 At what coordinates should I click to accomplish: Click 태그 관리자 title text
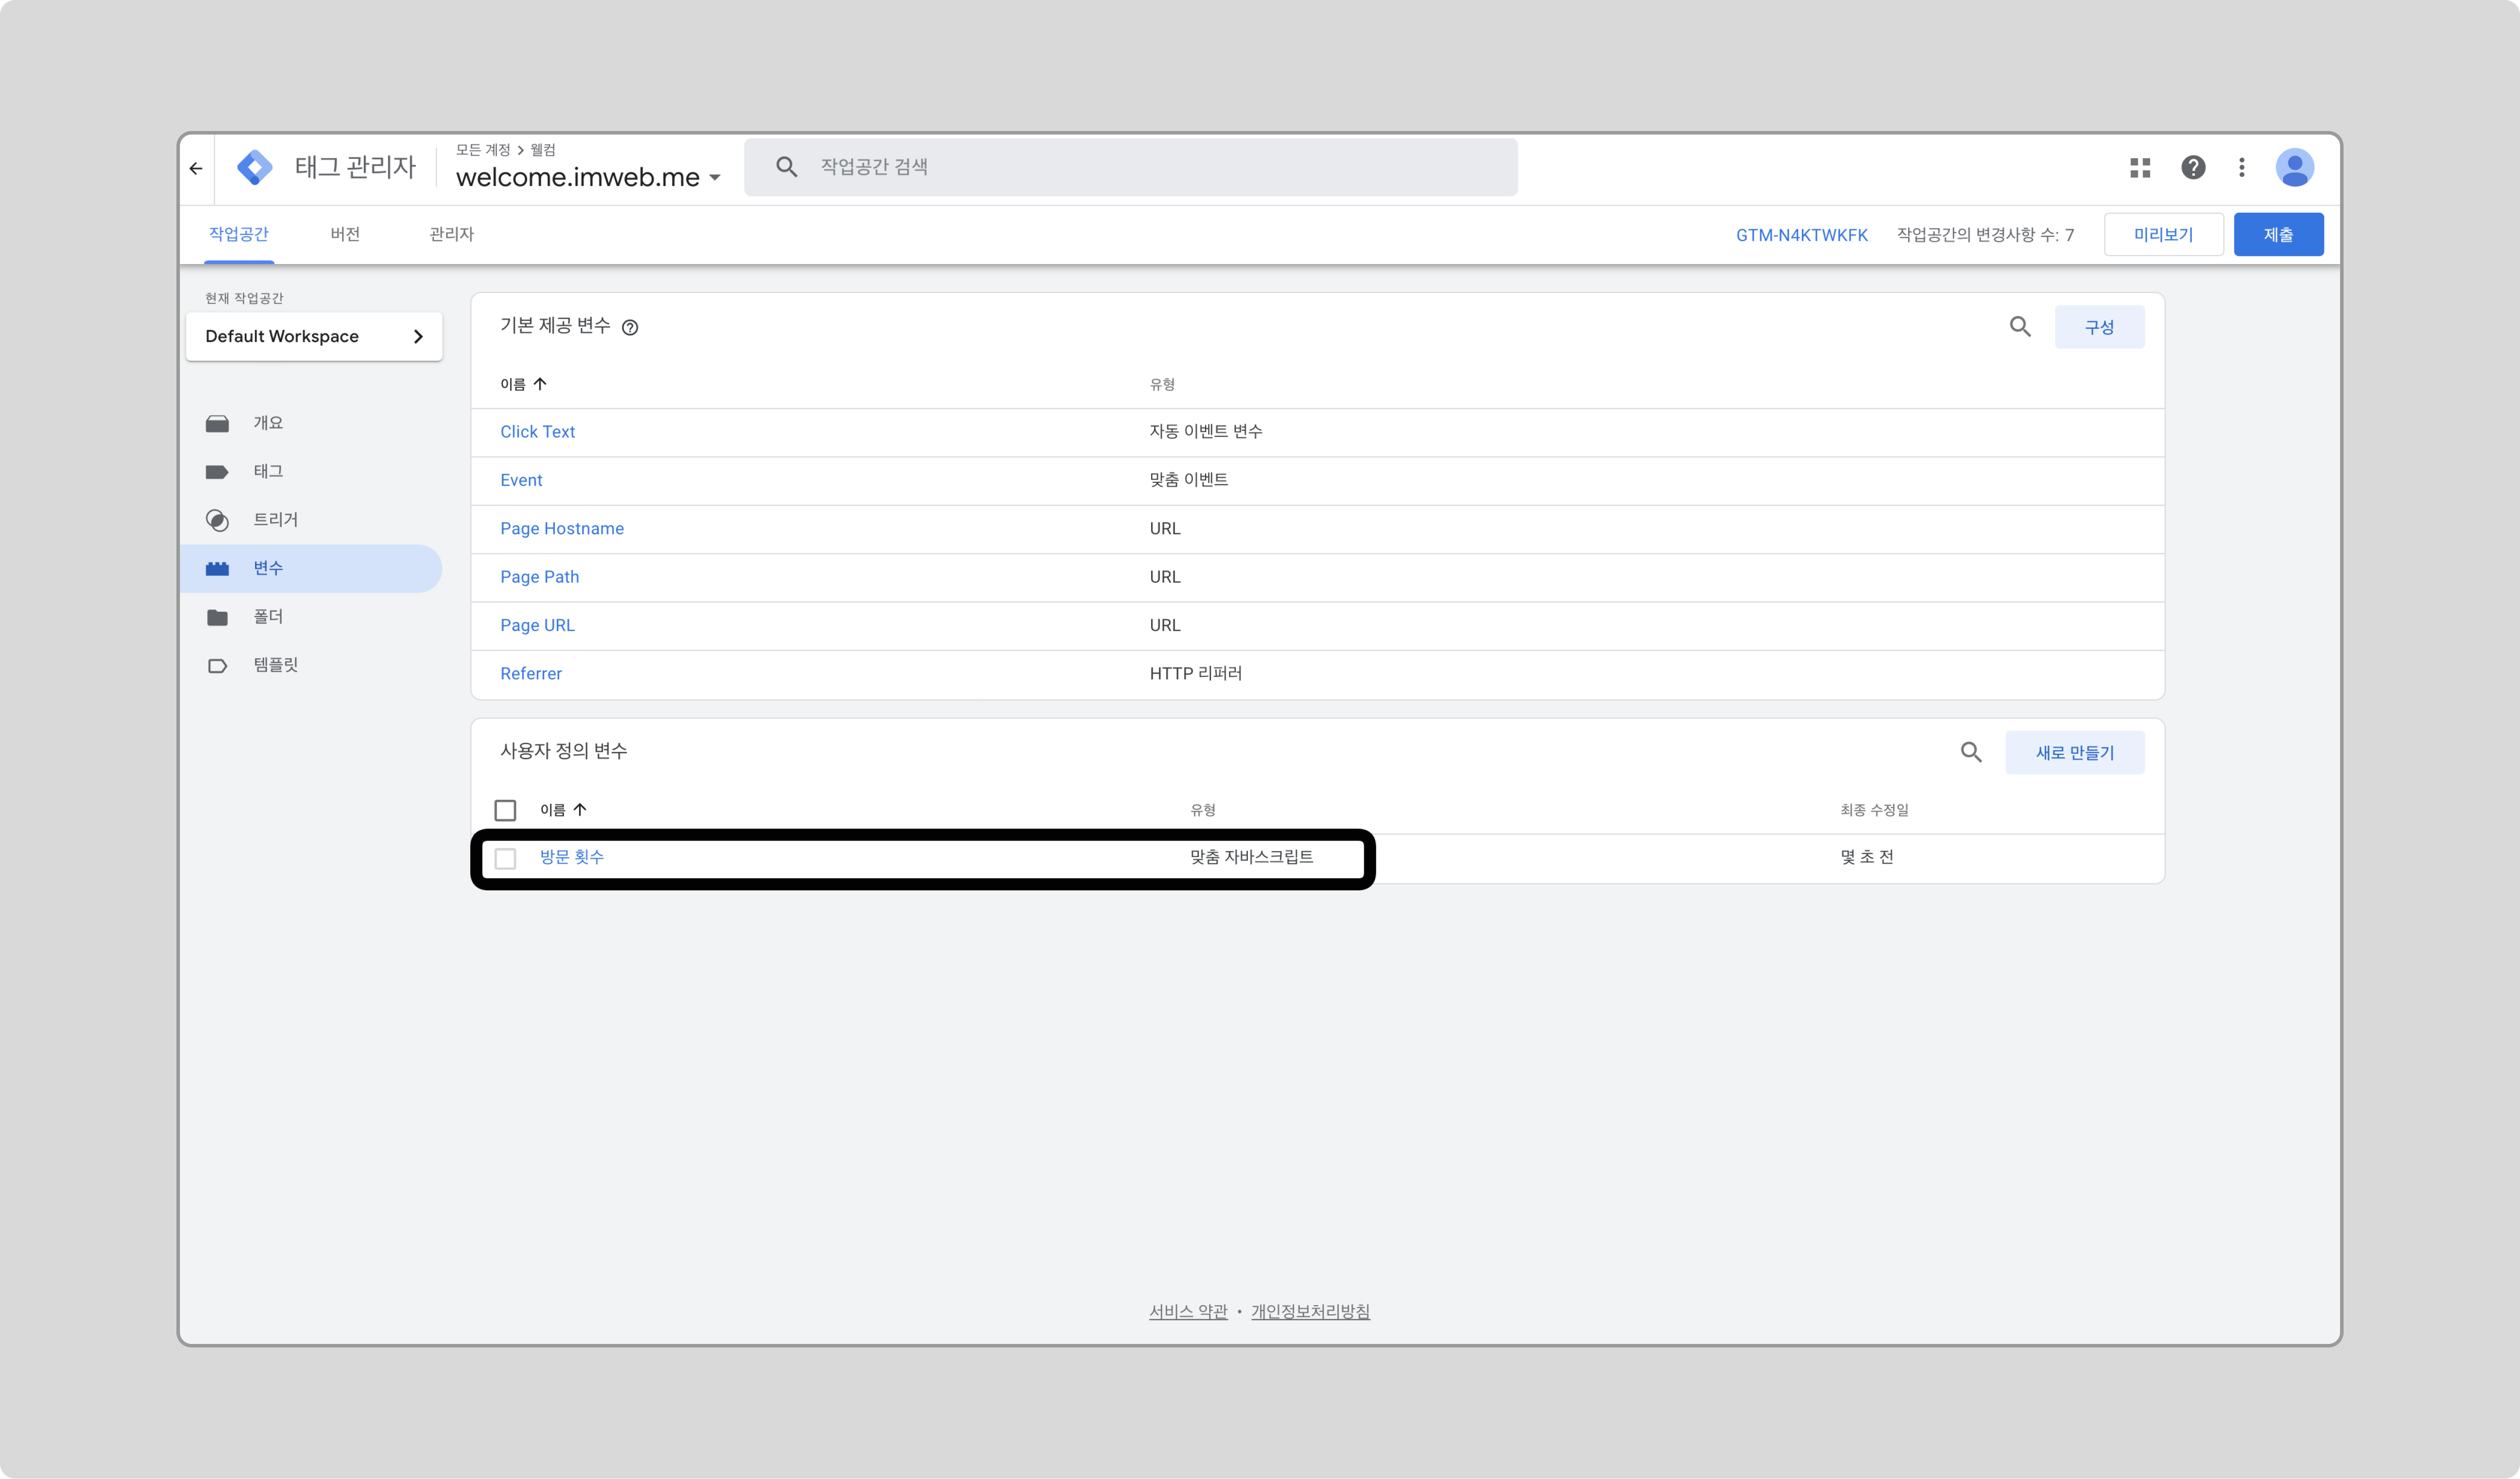click(x=355, y=167)
